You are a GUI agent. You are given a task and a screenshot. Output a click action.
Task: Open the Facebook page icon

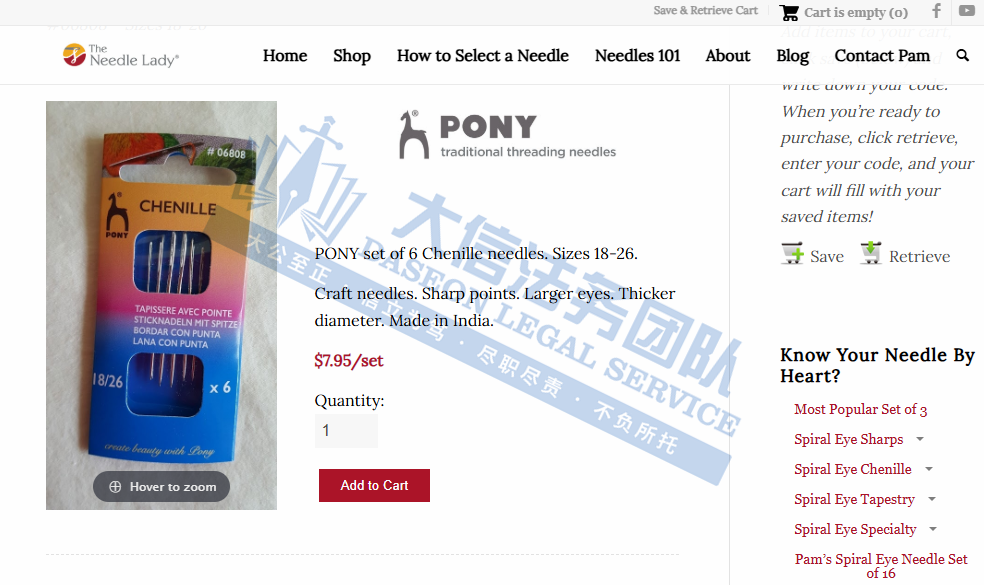(x=936, y=11)
